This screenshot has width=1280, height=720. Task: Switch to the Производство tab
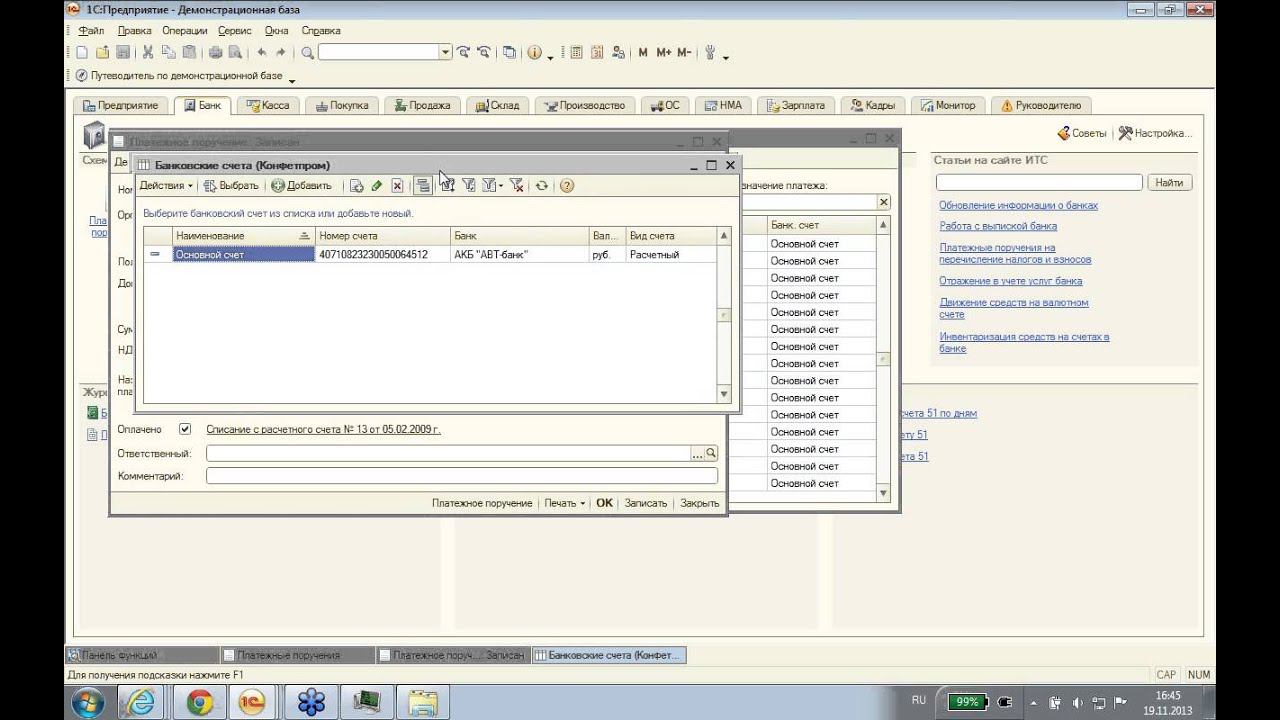click(x=584, y=105)
